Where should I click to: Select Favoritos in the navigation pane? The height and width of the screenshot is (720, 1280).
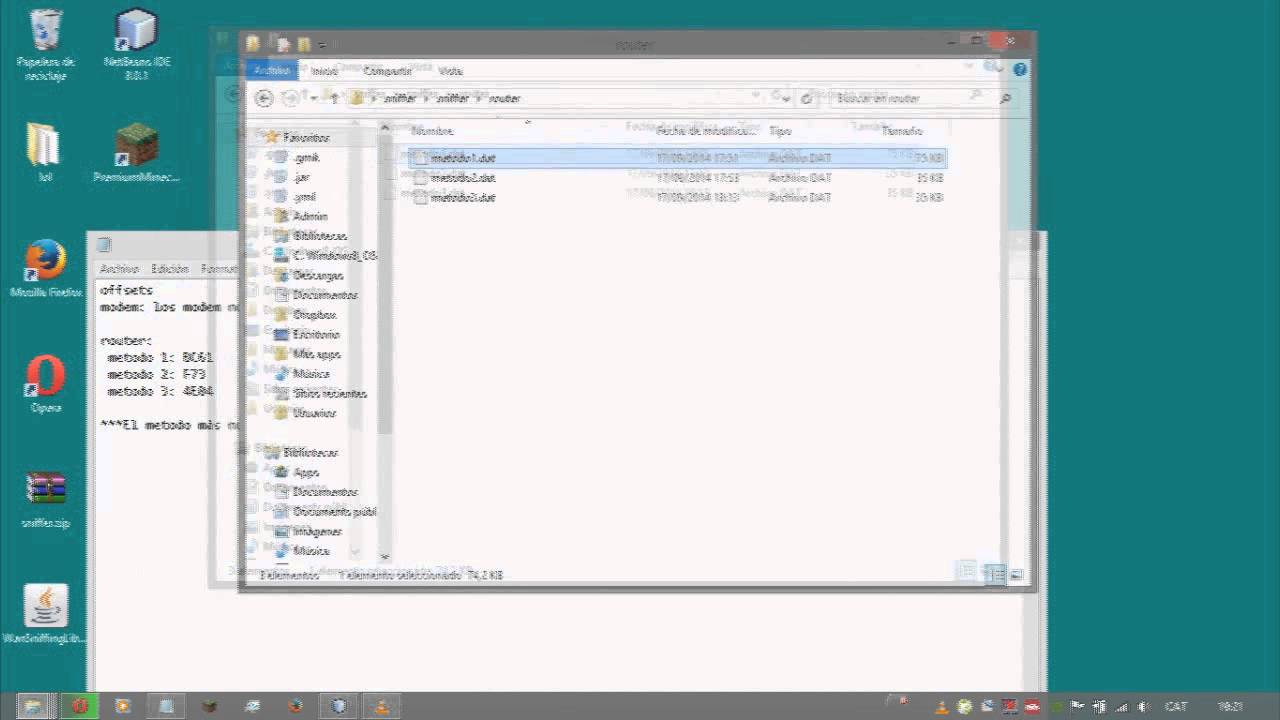point(305,137)
